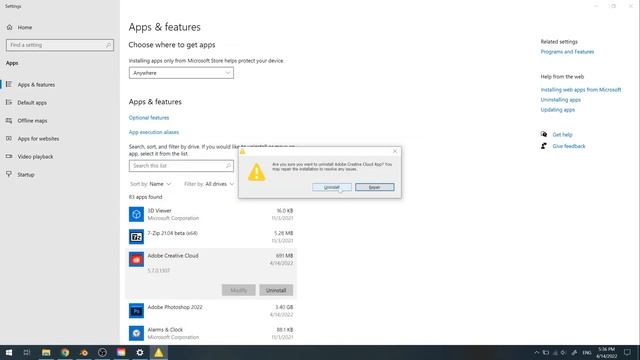Open Installing web apps from Microsoft link

[580, 90]
